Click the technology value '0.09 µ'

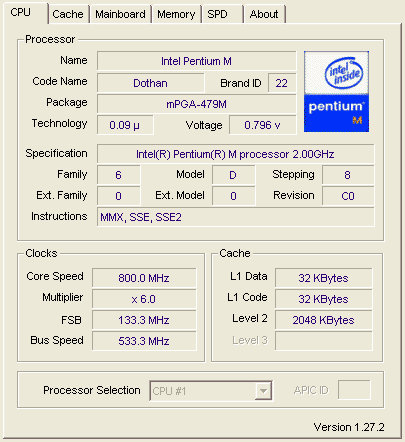[125, 125]
